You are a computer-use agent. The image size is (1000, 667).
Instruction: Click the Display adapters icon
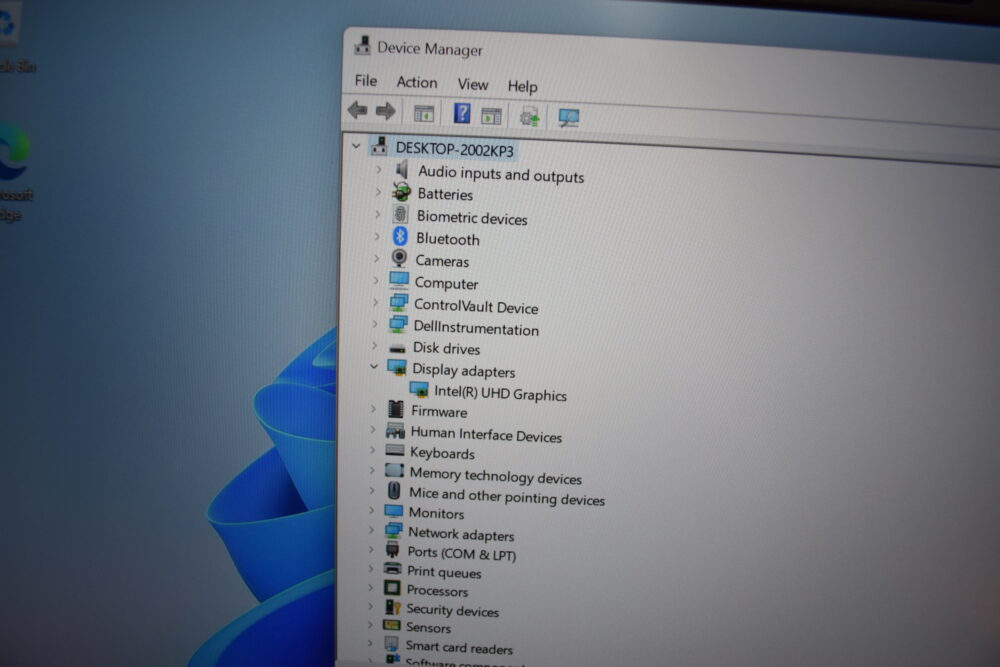coord(397,368)
